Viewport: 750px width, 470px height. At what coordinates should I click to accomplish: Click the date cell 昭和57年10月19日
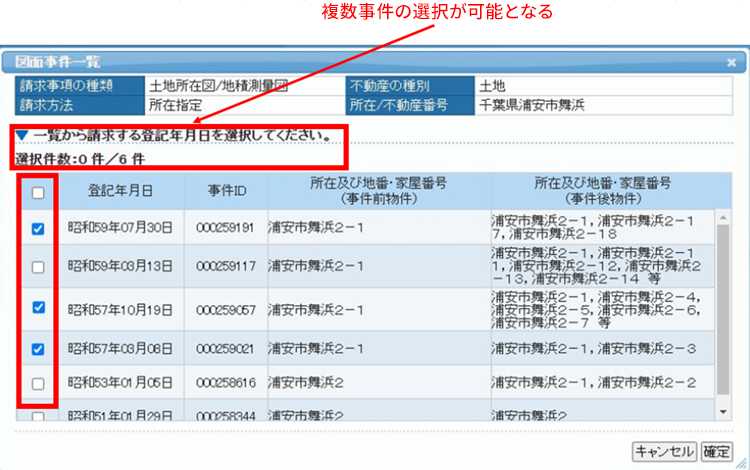point(120,310)
